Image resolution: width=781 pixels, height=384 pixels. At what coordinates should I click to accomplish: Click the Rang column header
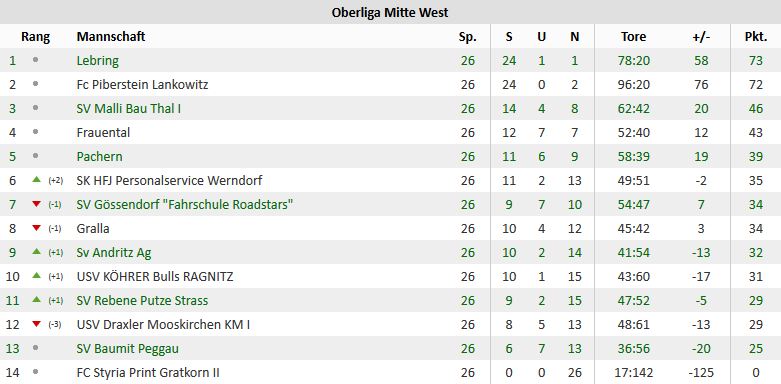pyautogui.click(x=35, y=37)
